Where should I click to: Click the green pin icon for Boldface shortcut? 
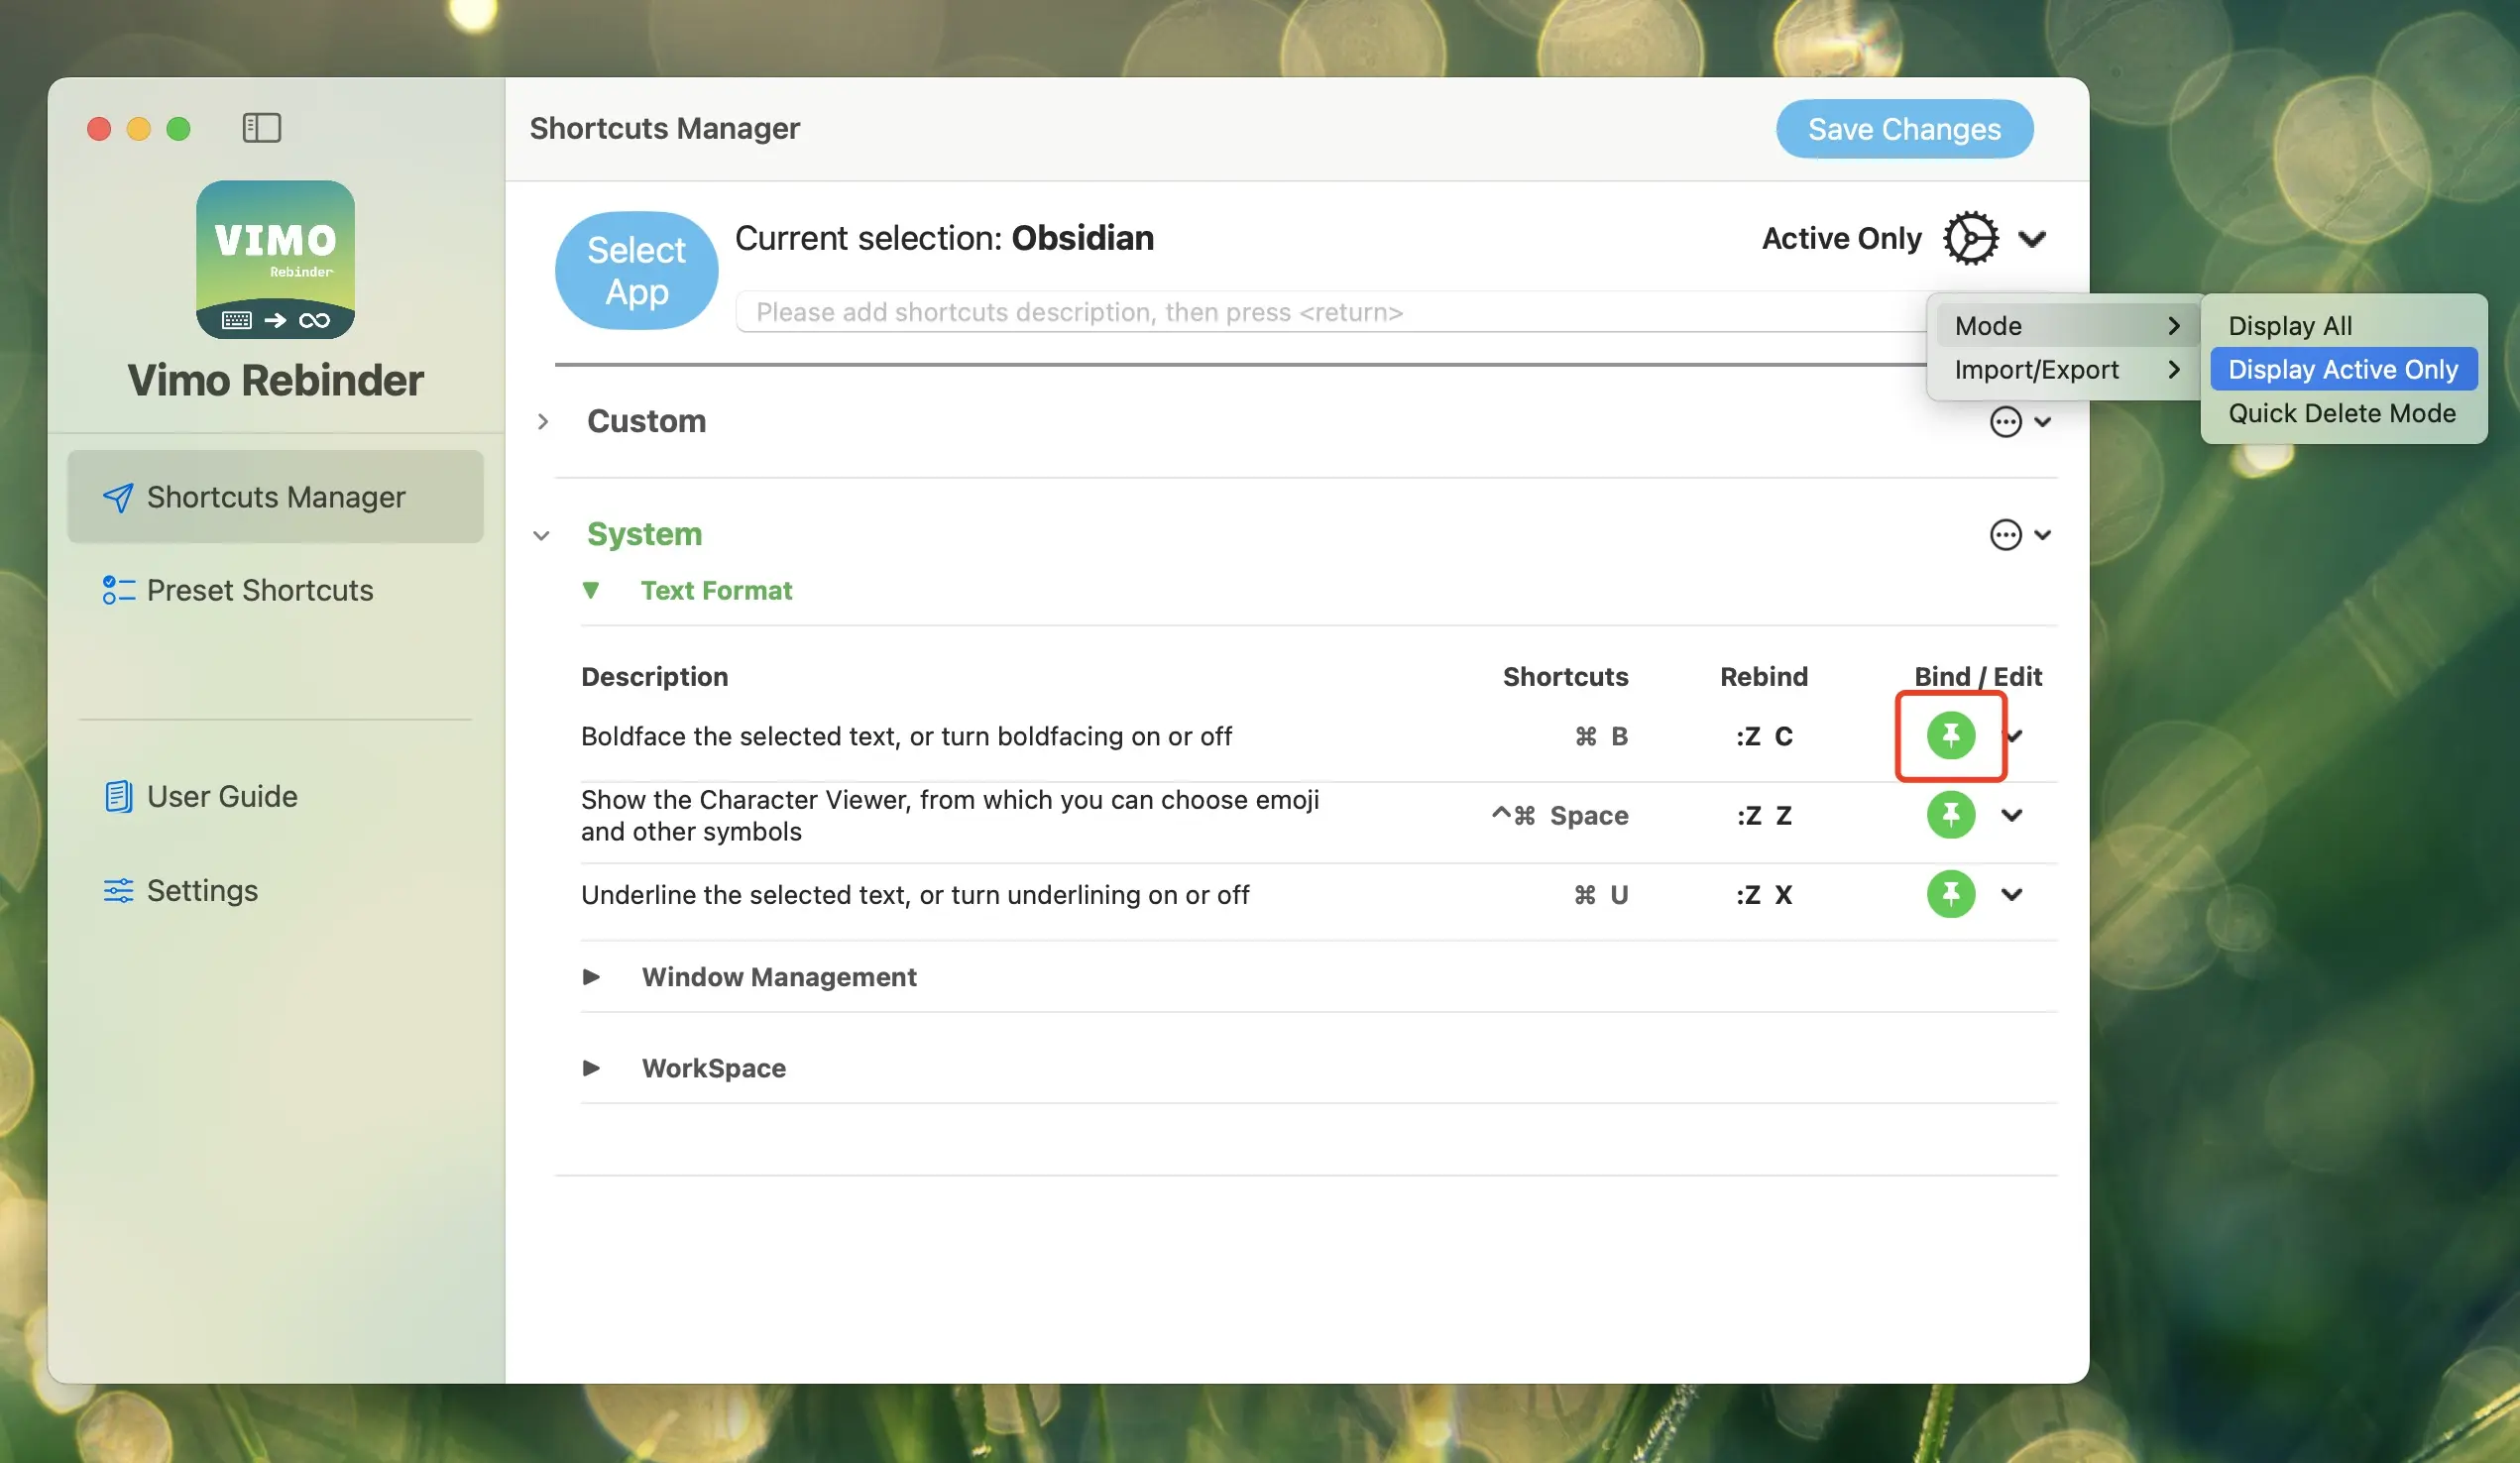coord(1950,735)
